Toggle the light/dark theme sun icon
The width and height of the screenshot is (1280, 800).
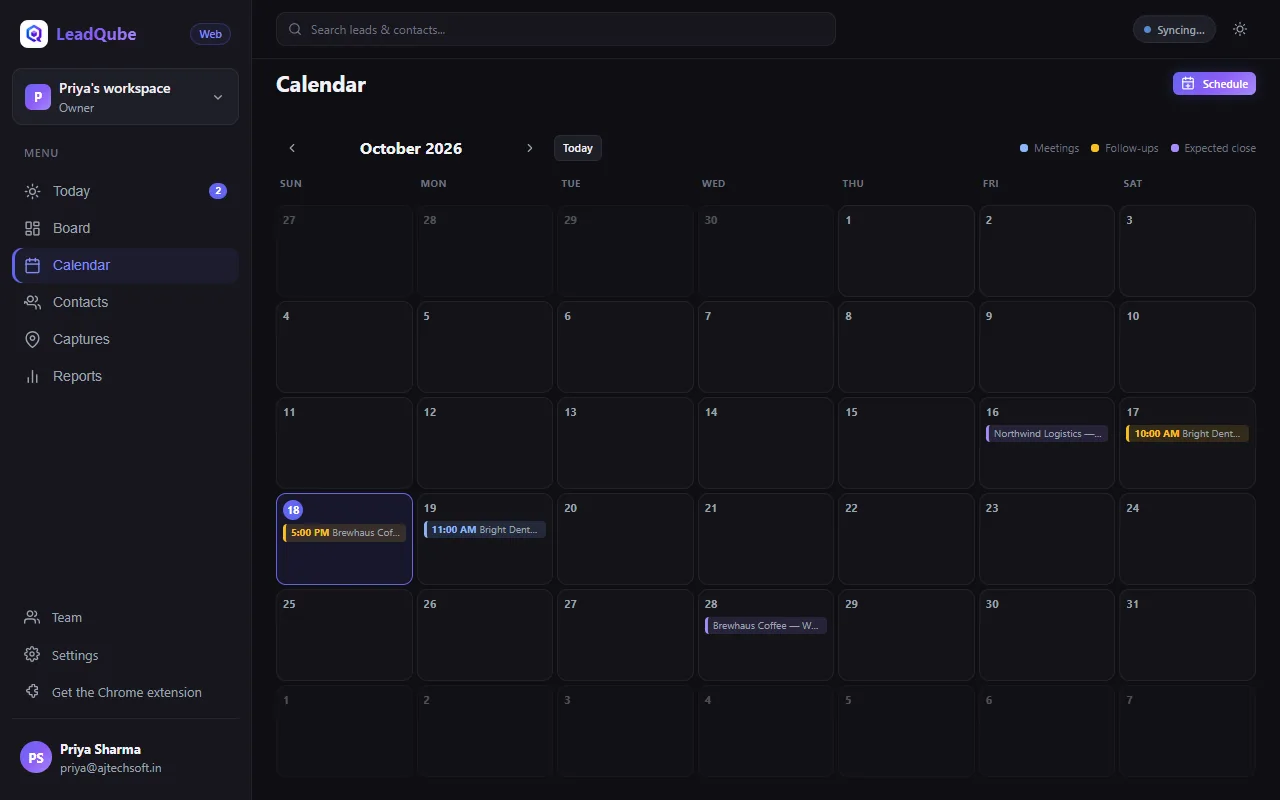click(x=1240, y=29)
